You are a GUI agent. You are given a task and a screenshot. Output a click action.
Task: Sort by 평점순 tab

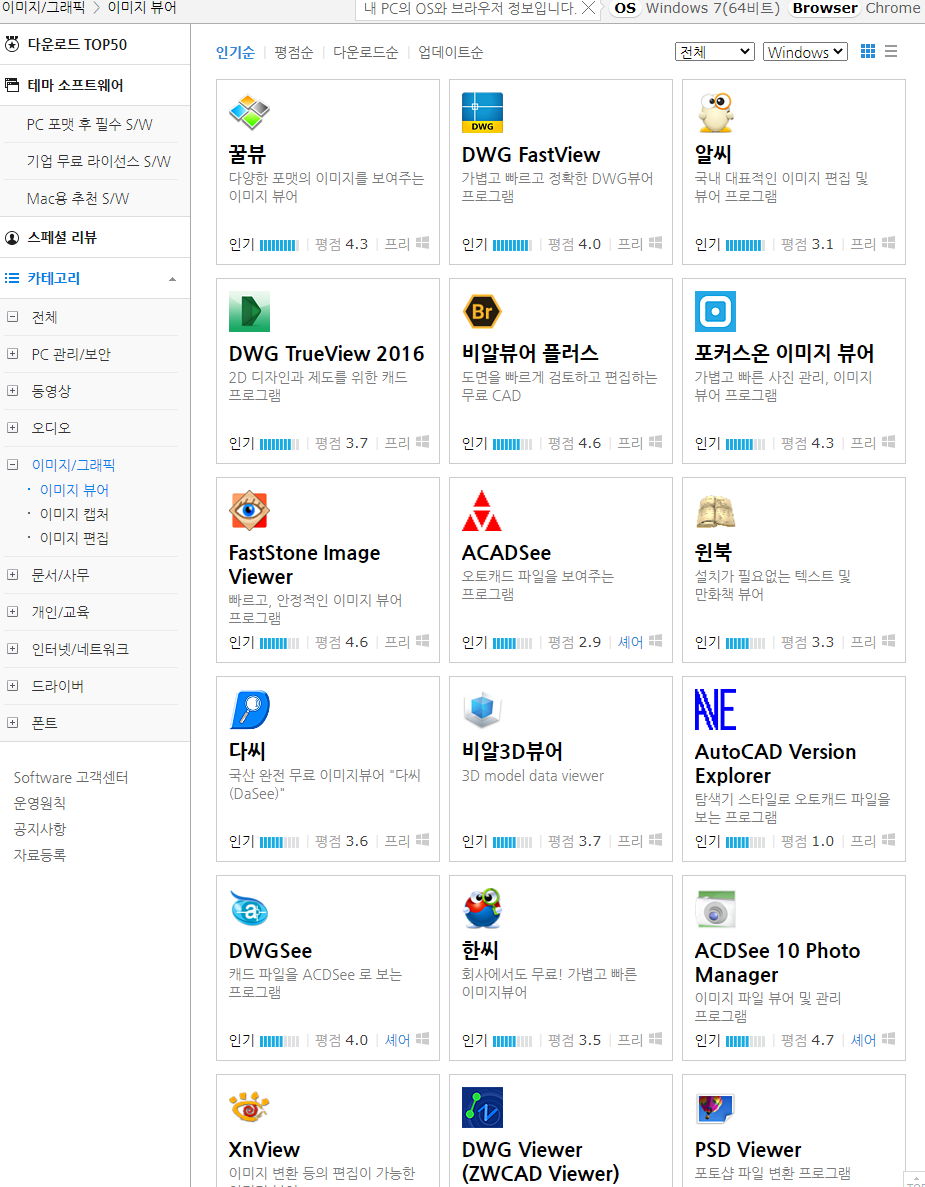(x=294, y=52)
